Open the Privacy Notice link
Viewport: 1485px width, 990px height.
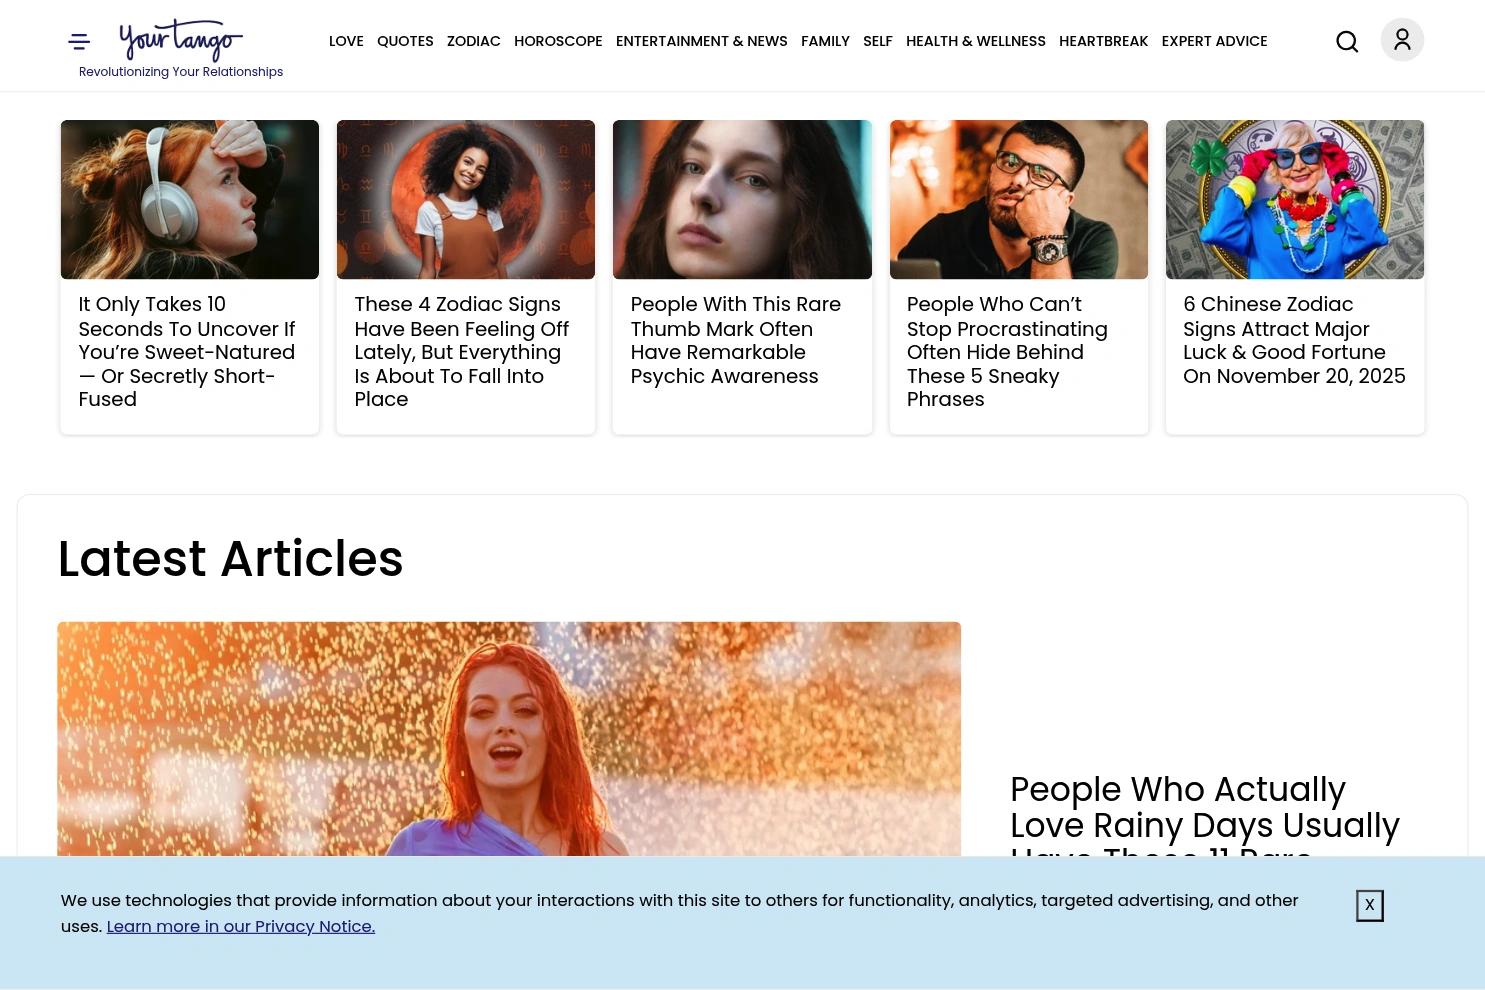240,926
